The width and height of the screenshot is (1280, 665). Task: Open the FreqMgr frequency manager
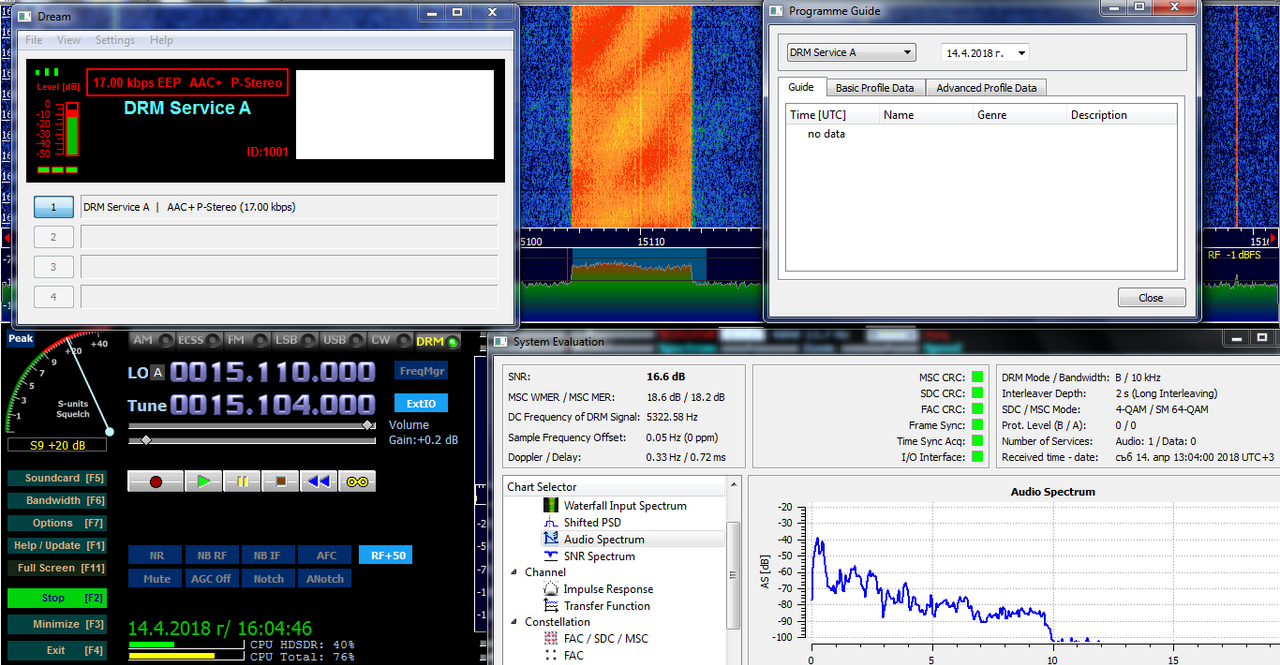click(x=420, y=370)
